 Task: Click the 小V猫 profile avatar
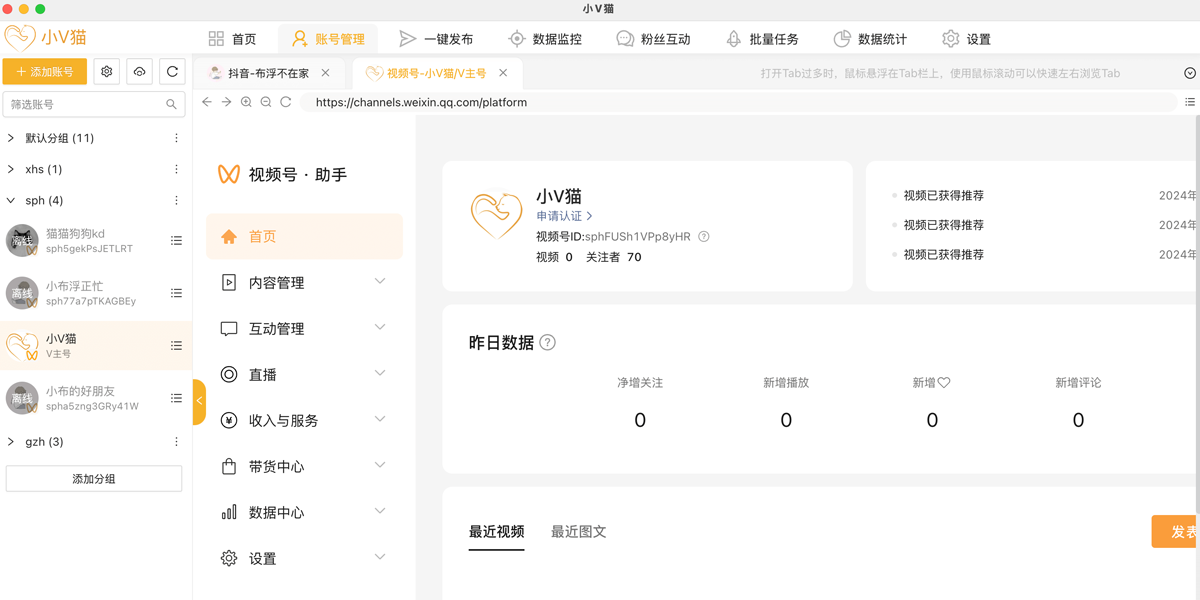tap(497, 214)
